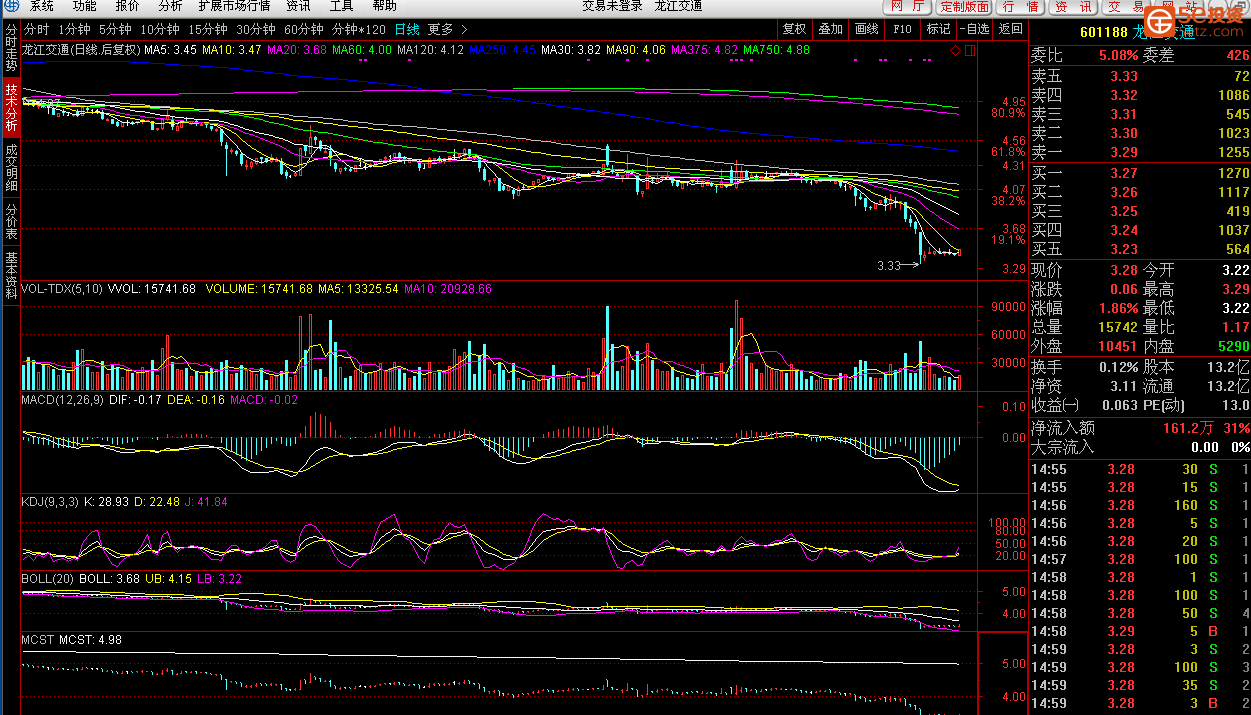Open the 基本资料 sidebar tab
Image resolution: width=1251 pixels, height=715 pixels.
pyautogui.click(x=11, y=276)
